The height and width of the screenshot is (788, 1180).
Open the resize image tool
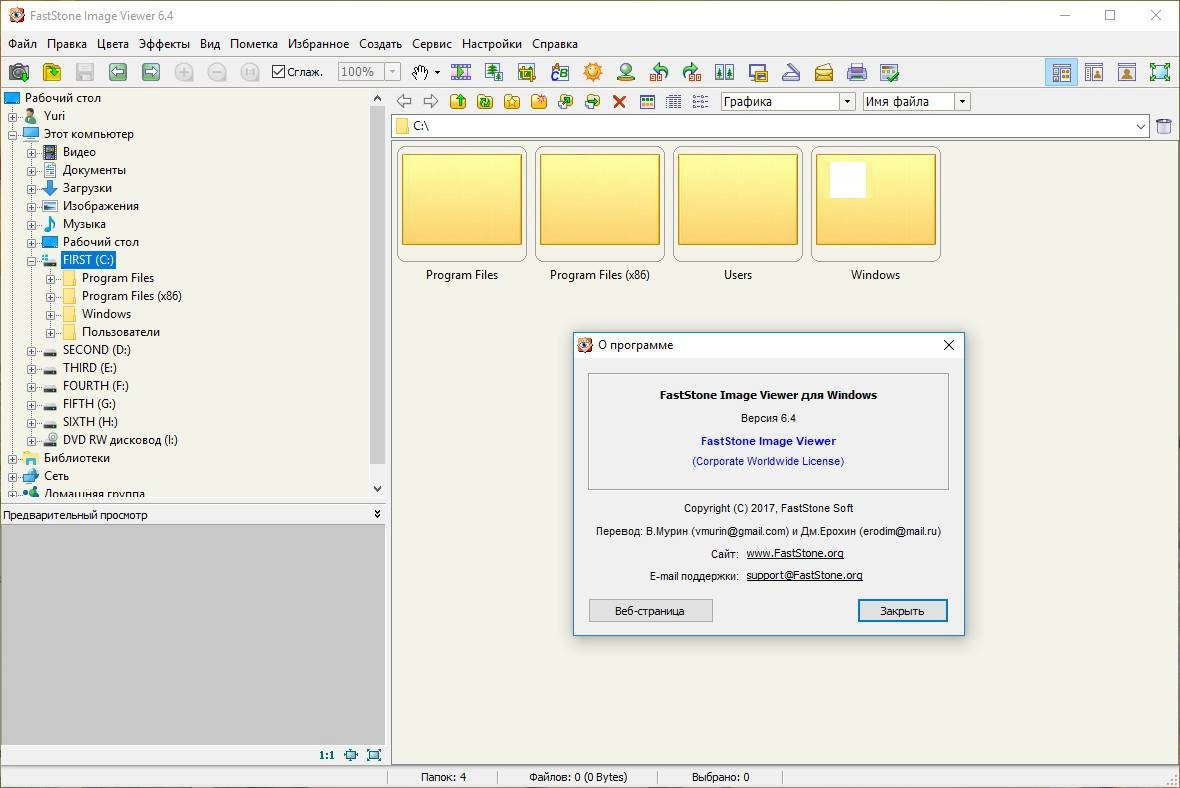click(x=494, y=72)
